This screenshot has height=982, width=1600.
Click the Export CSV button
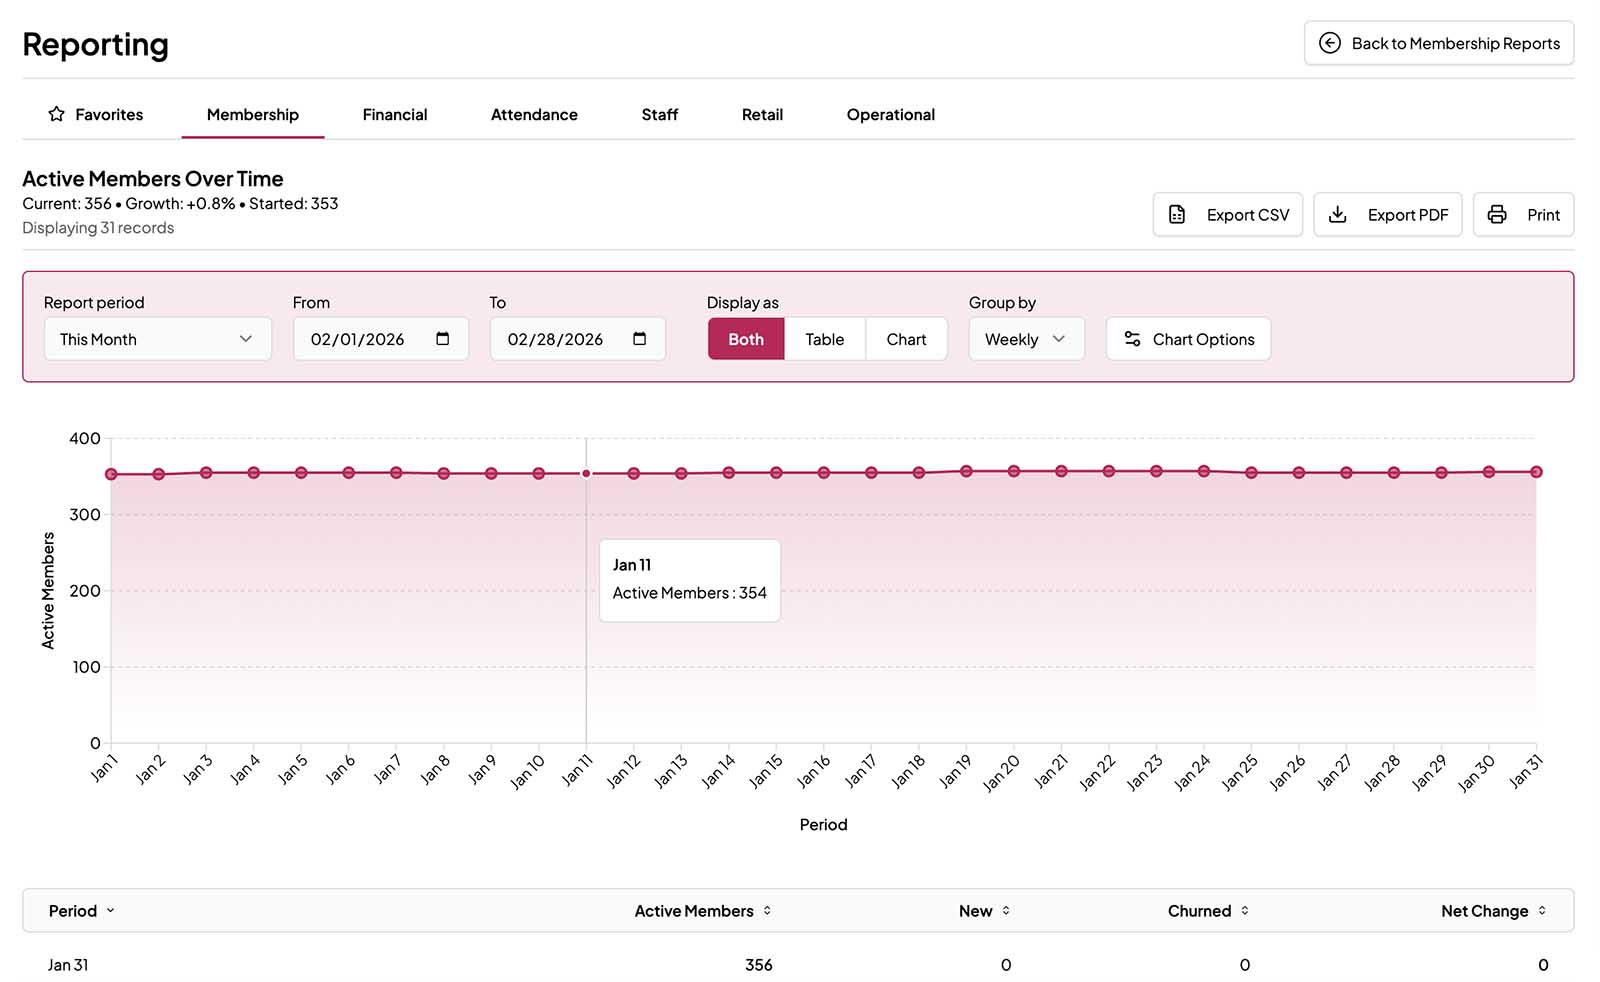pos(1227,214)
